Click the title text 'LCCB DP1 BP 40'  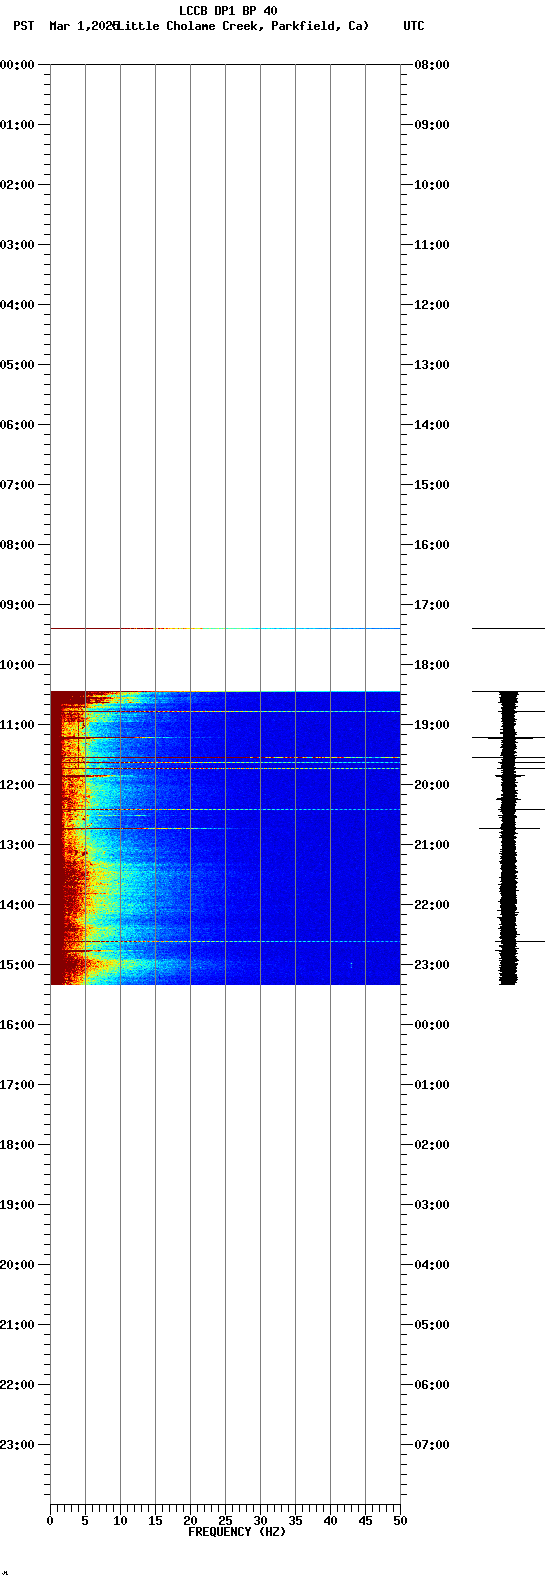click(x=228, y=11)
